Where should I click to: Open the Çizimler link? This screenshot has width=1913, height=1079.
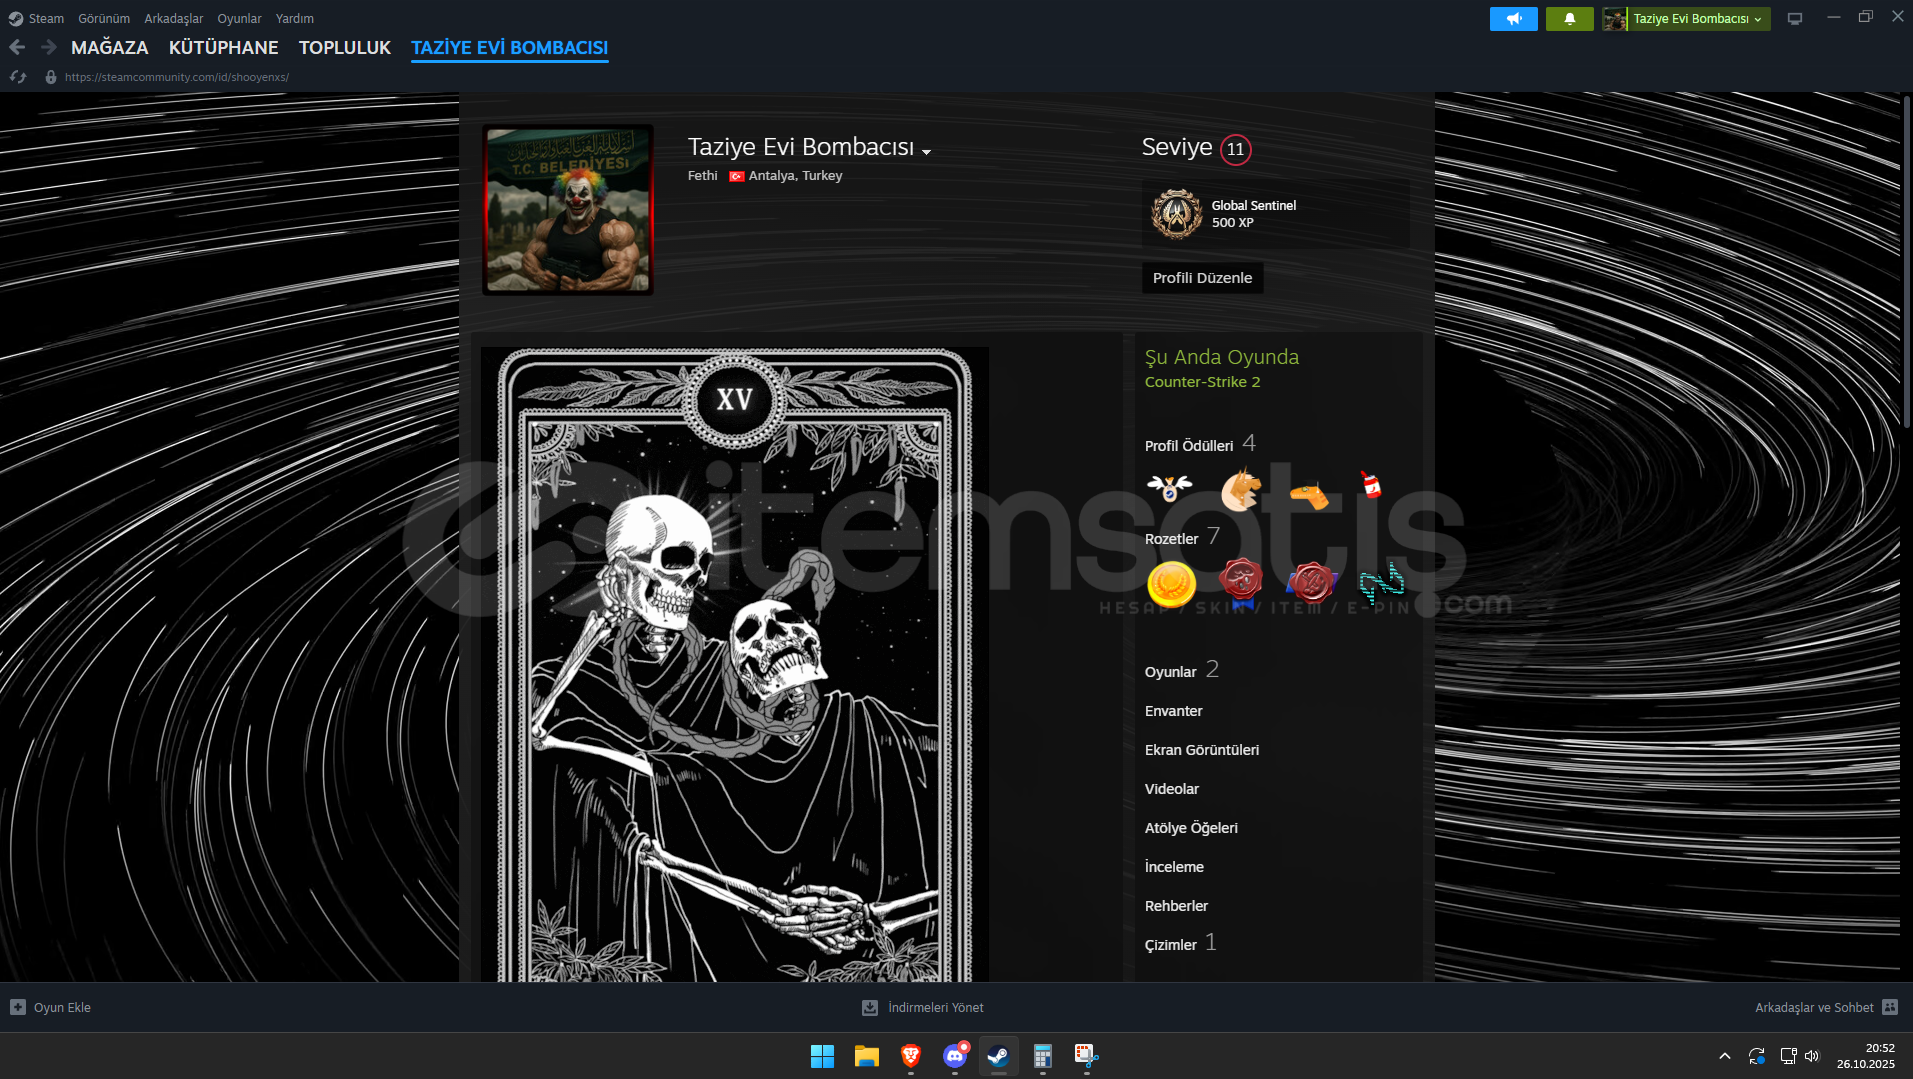pos(1171,945)
